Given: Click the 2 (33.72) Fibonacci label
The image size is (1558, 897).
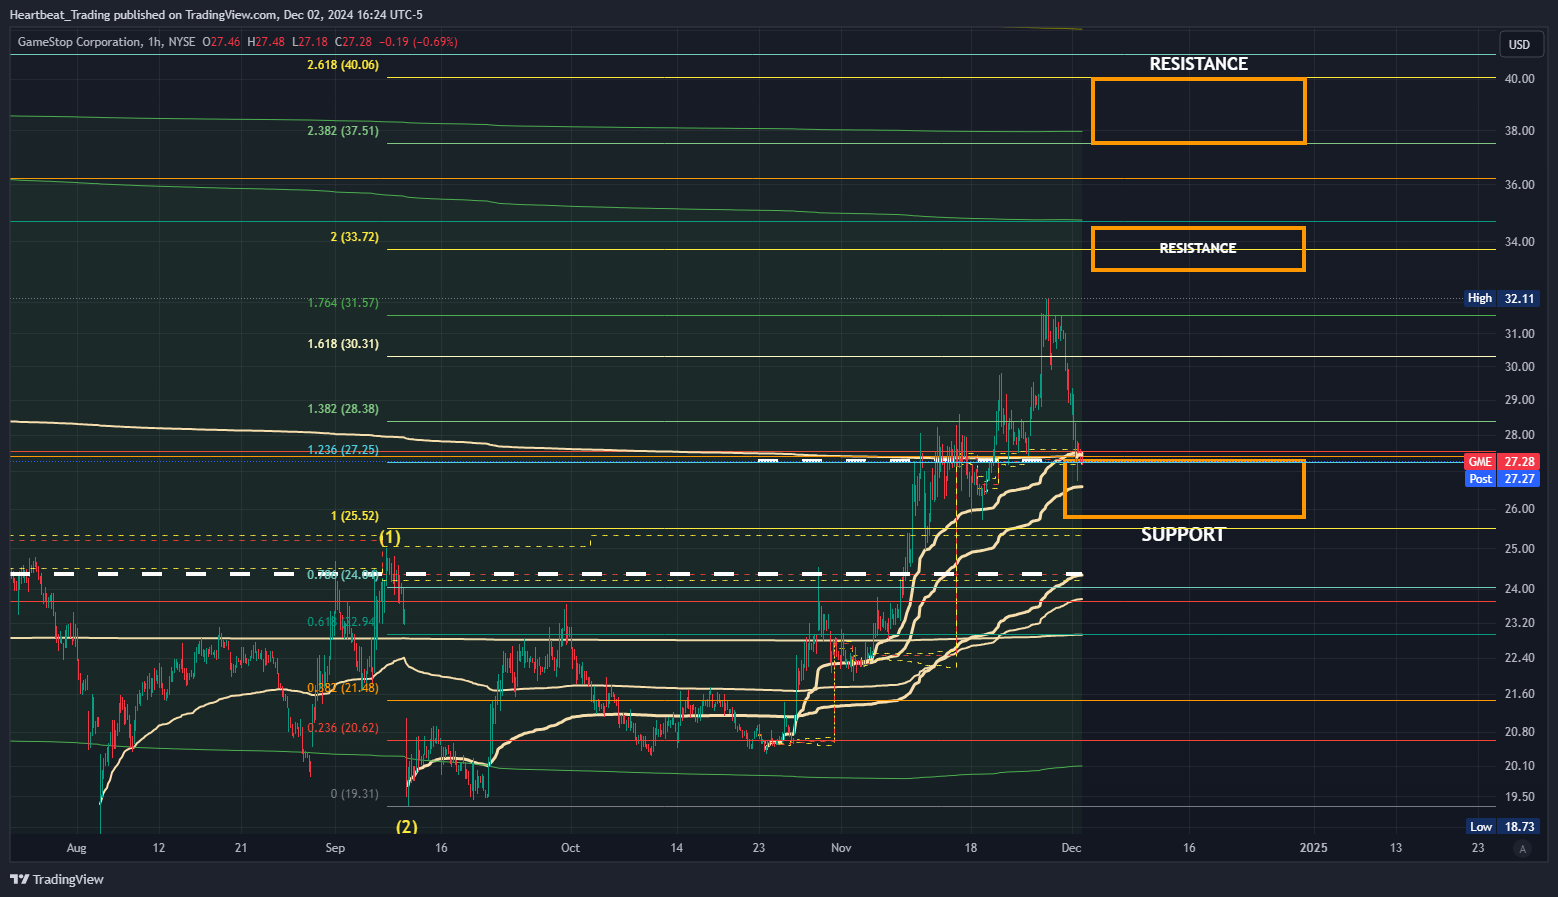Looking at the screenshot, I should (x=354, y=237).
